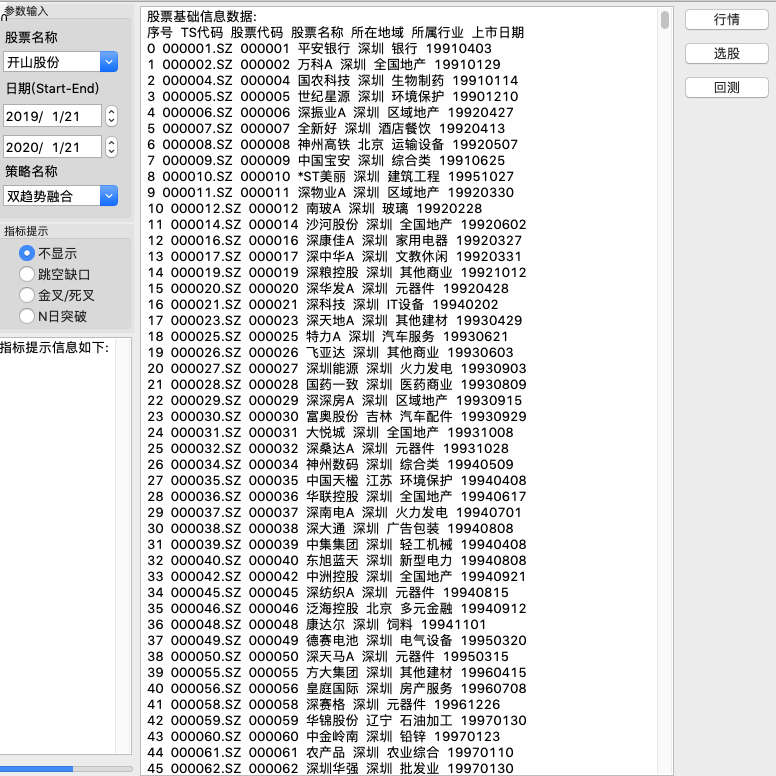Click row 33 中洲控股

(x=337, y=577)
